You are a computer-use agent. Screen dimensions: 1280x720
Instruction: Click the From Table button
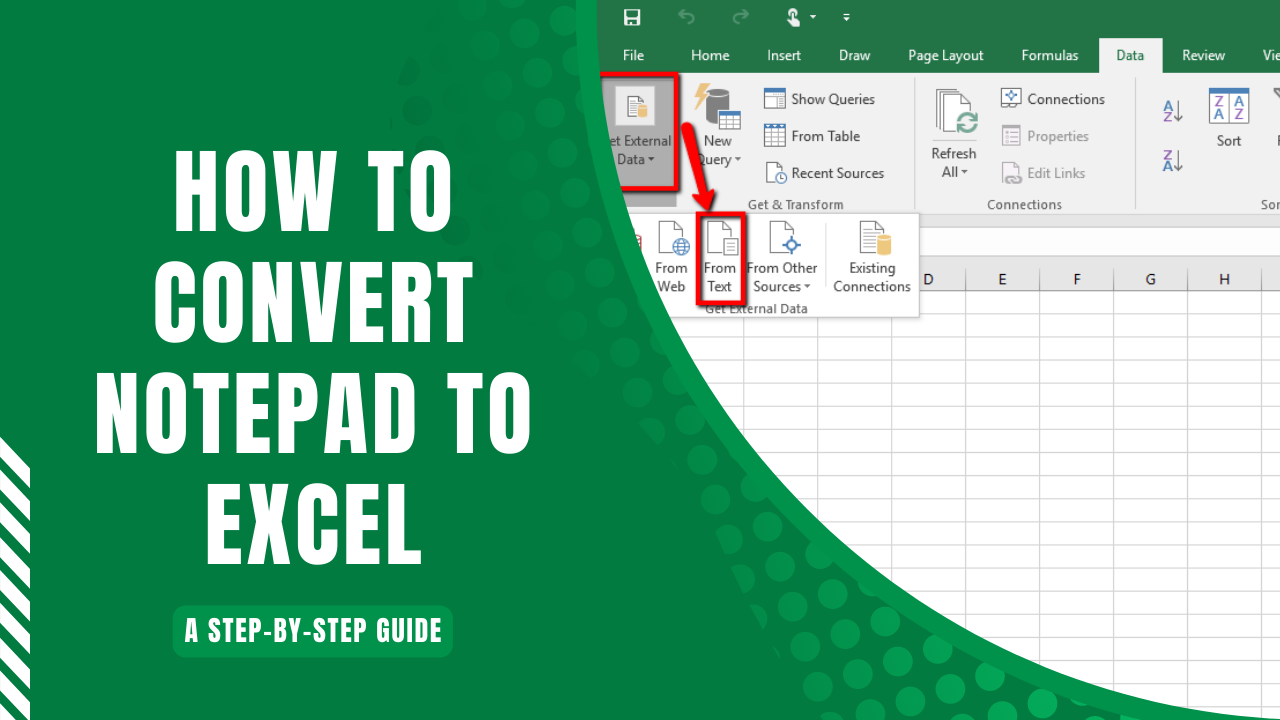[812, 136]
